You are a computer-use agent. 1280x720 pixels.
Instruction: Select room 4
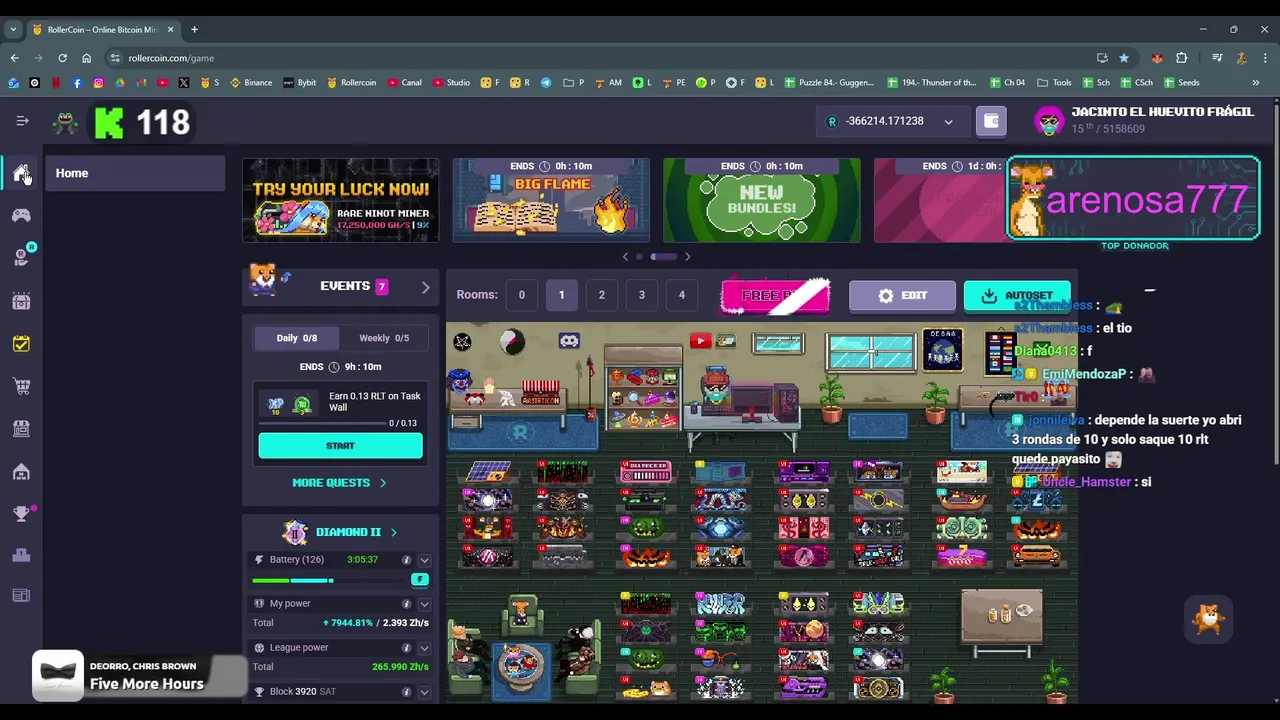(681, 295)
